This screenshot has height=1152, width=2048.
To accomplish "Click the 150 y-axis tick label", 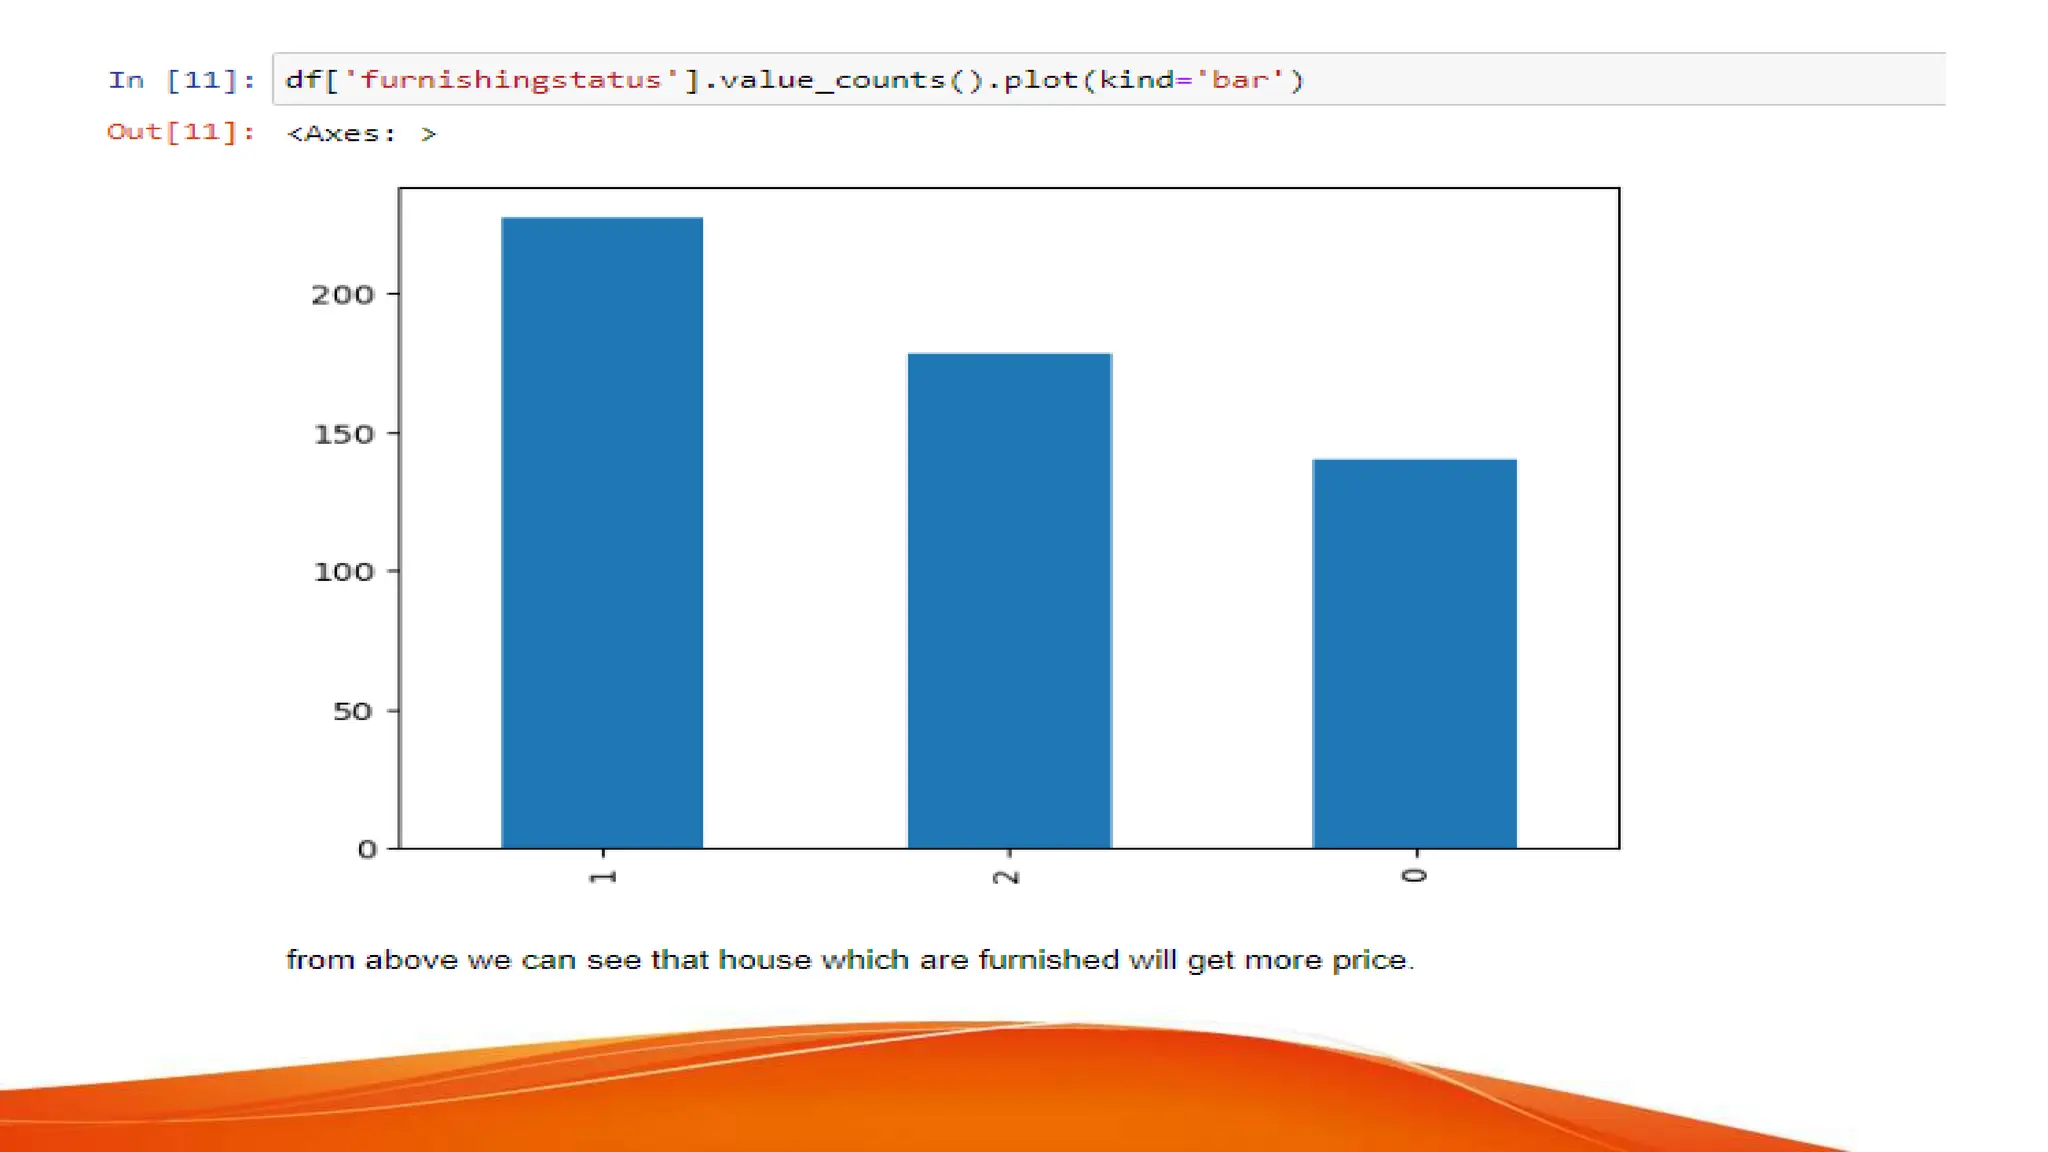I will 343,434.
